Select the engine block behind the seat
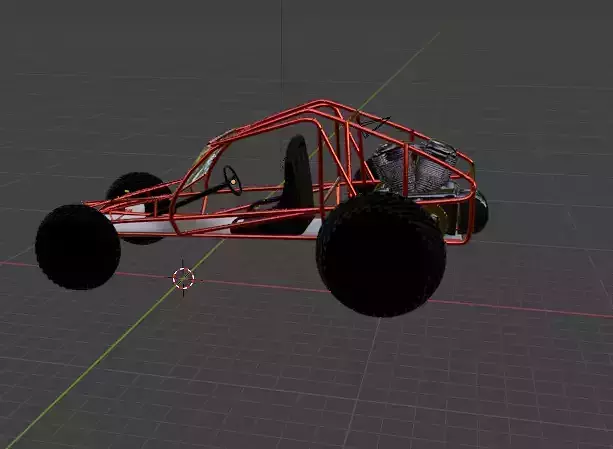The width and height of the screenshot is (613, 449). tap(414, 168)
